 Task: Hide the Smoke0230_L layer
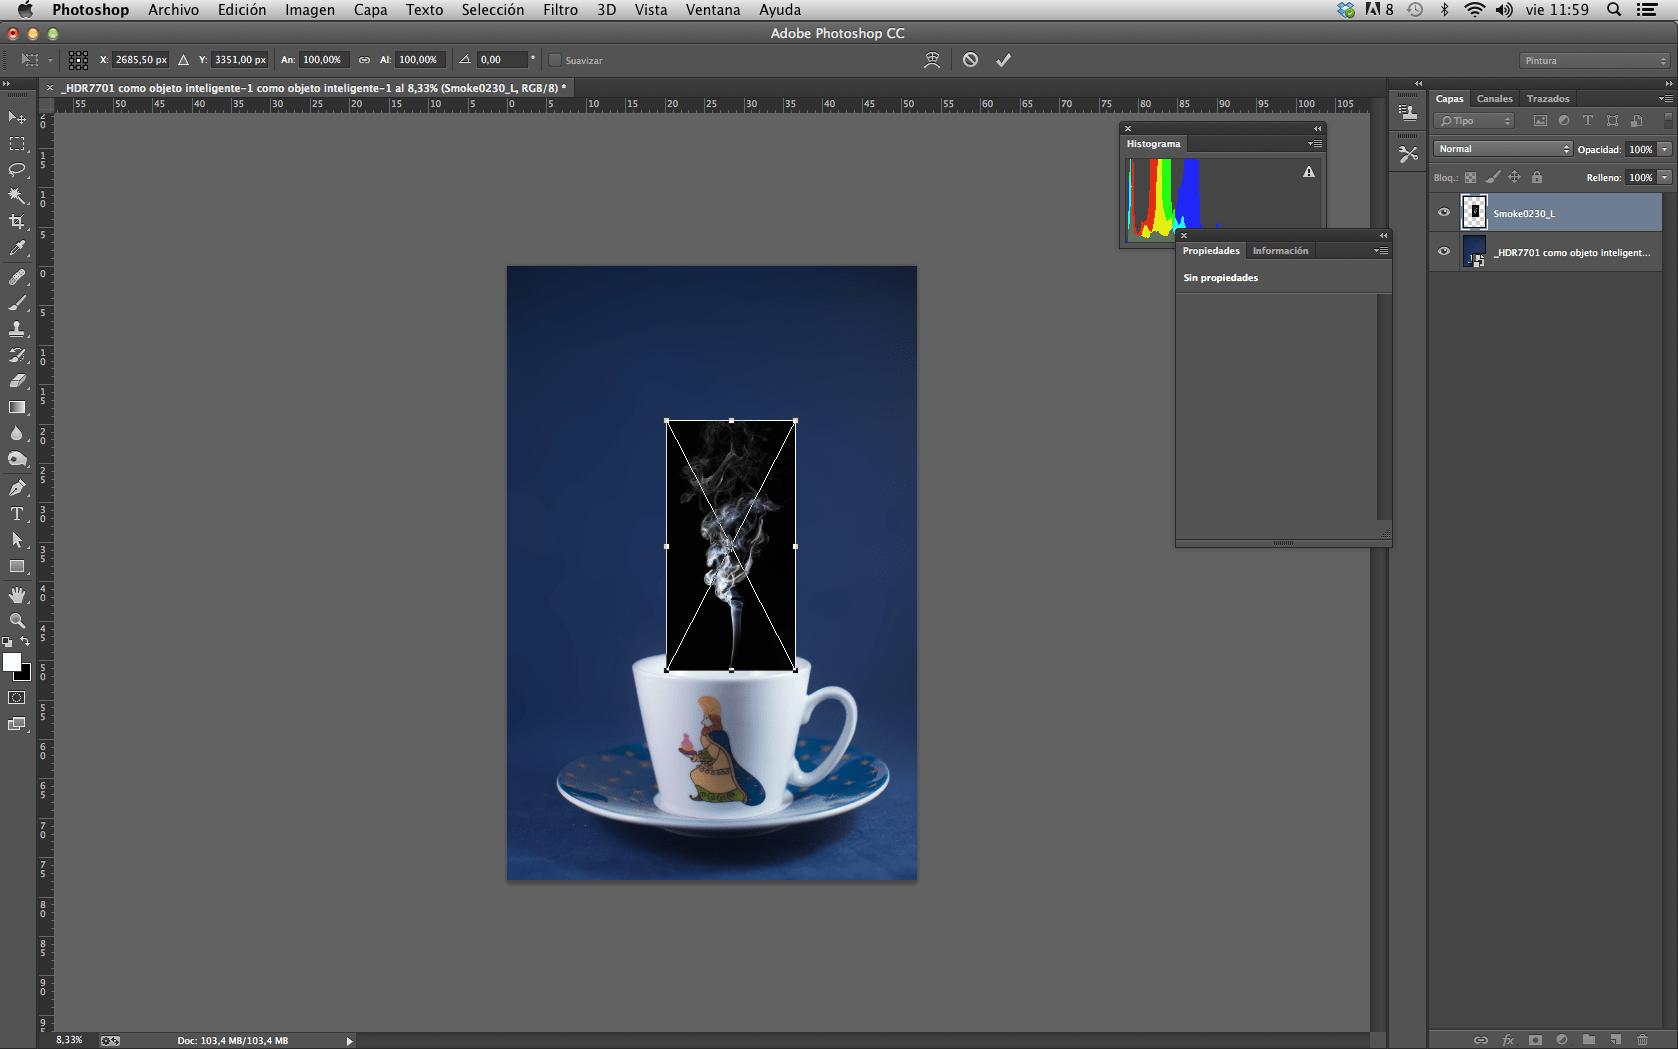tap(1443, 212)
